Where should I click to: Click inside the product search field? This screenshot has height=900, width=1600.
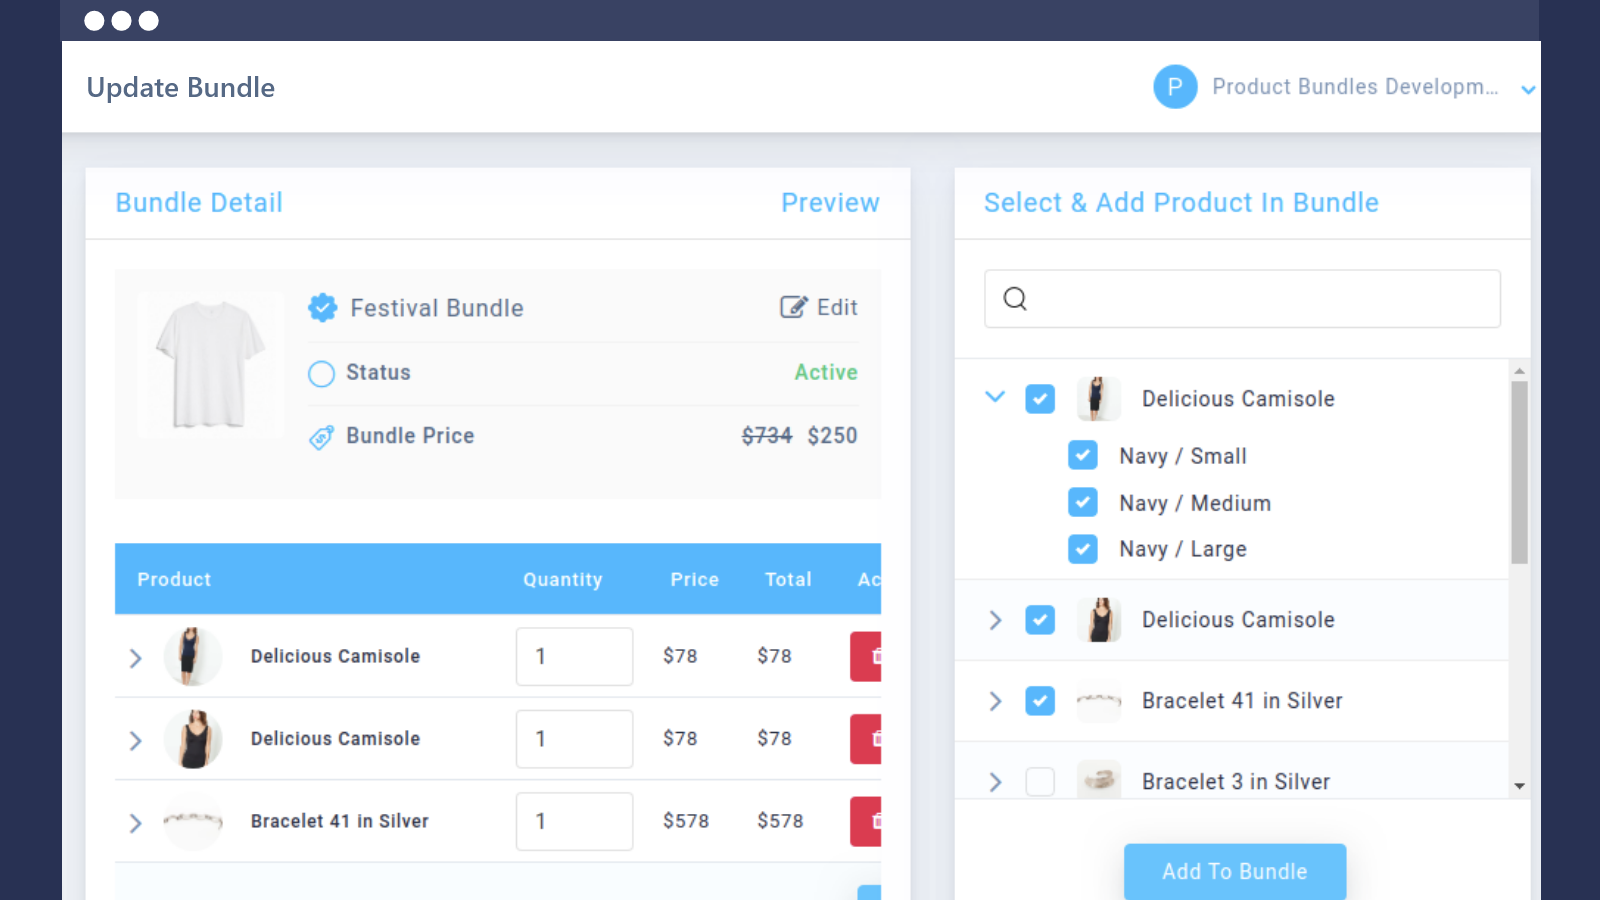(1242, 298)
